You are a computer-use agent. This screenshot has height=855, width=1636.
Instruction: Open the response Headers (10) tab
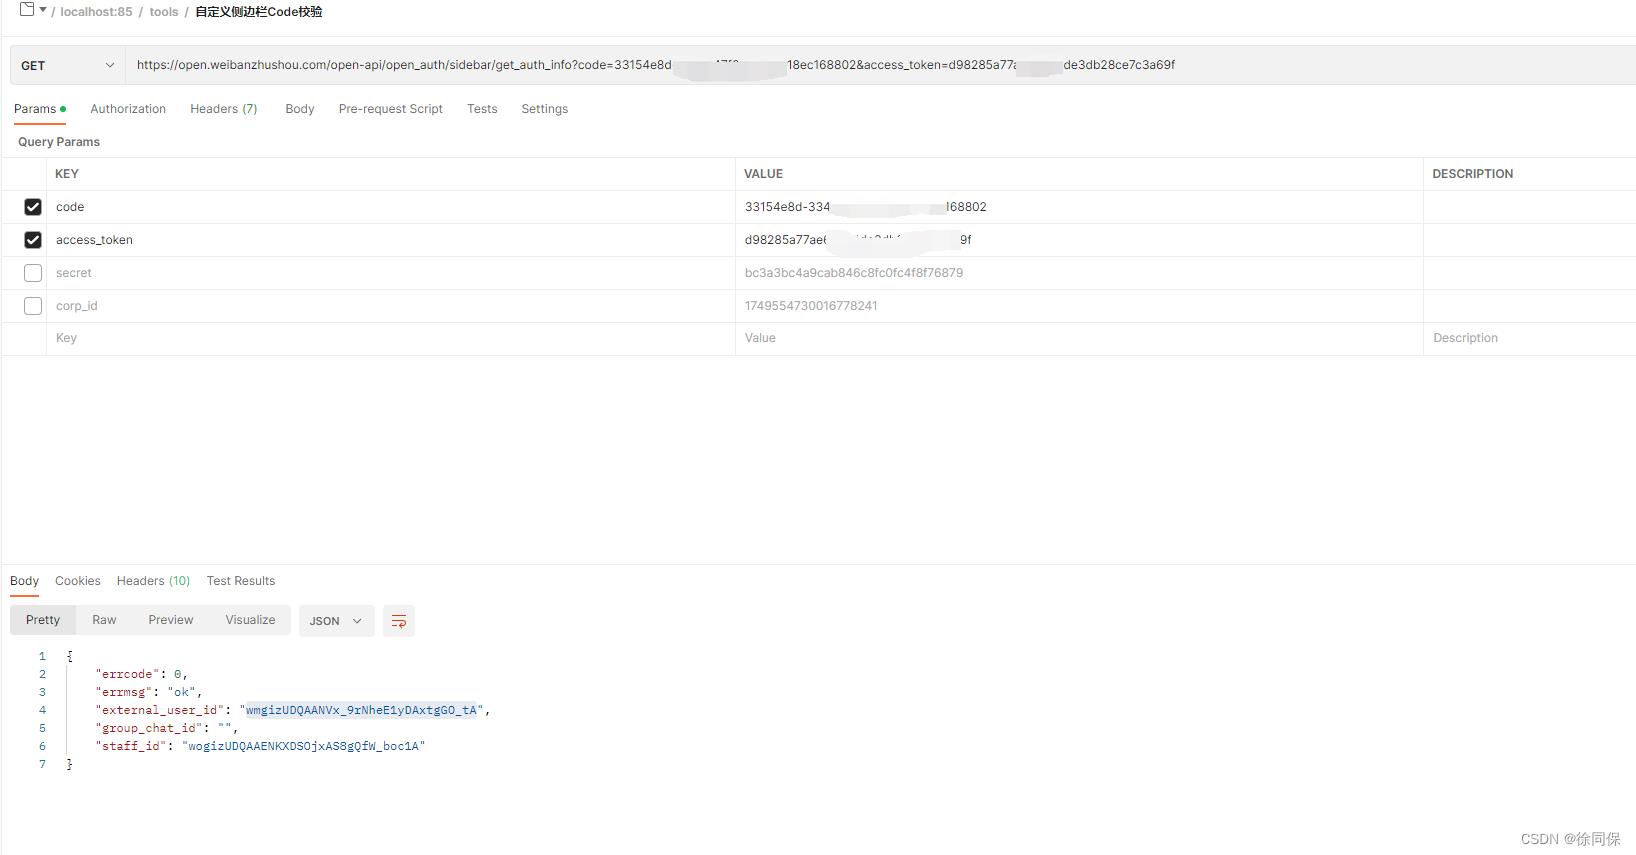153,581
